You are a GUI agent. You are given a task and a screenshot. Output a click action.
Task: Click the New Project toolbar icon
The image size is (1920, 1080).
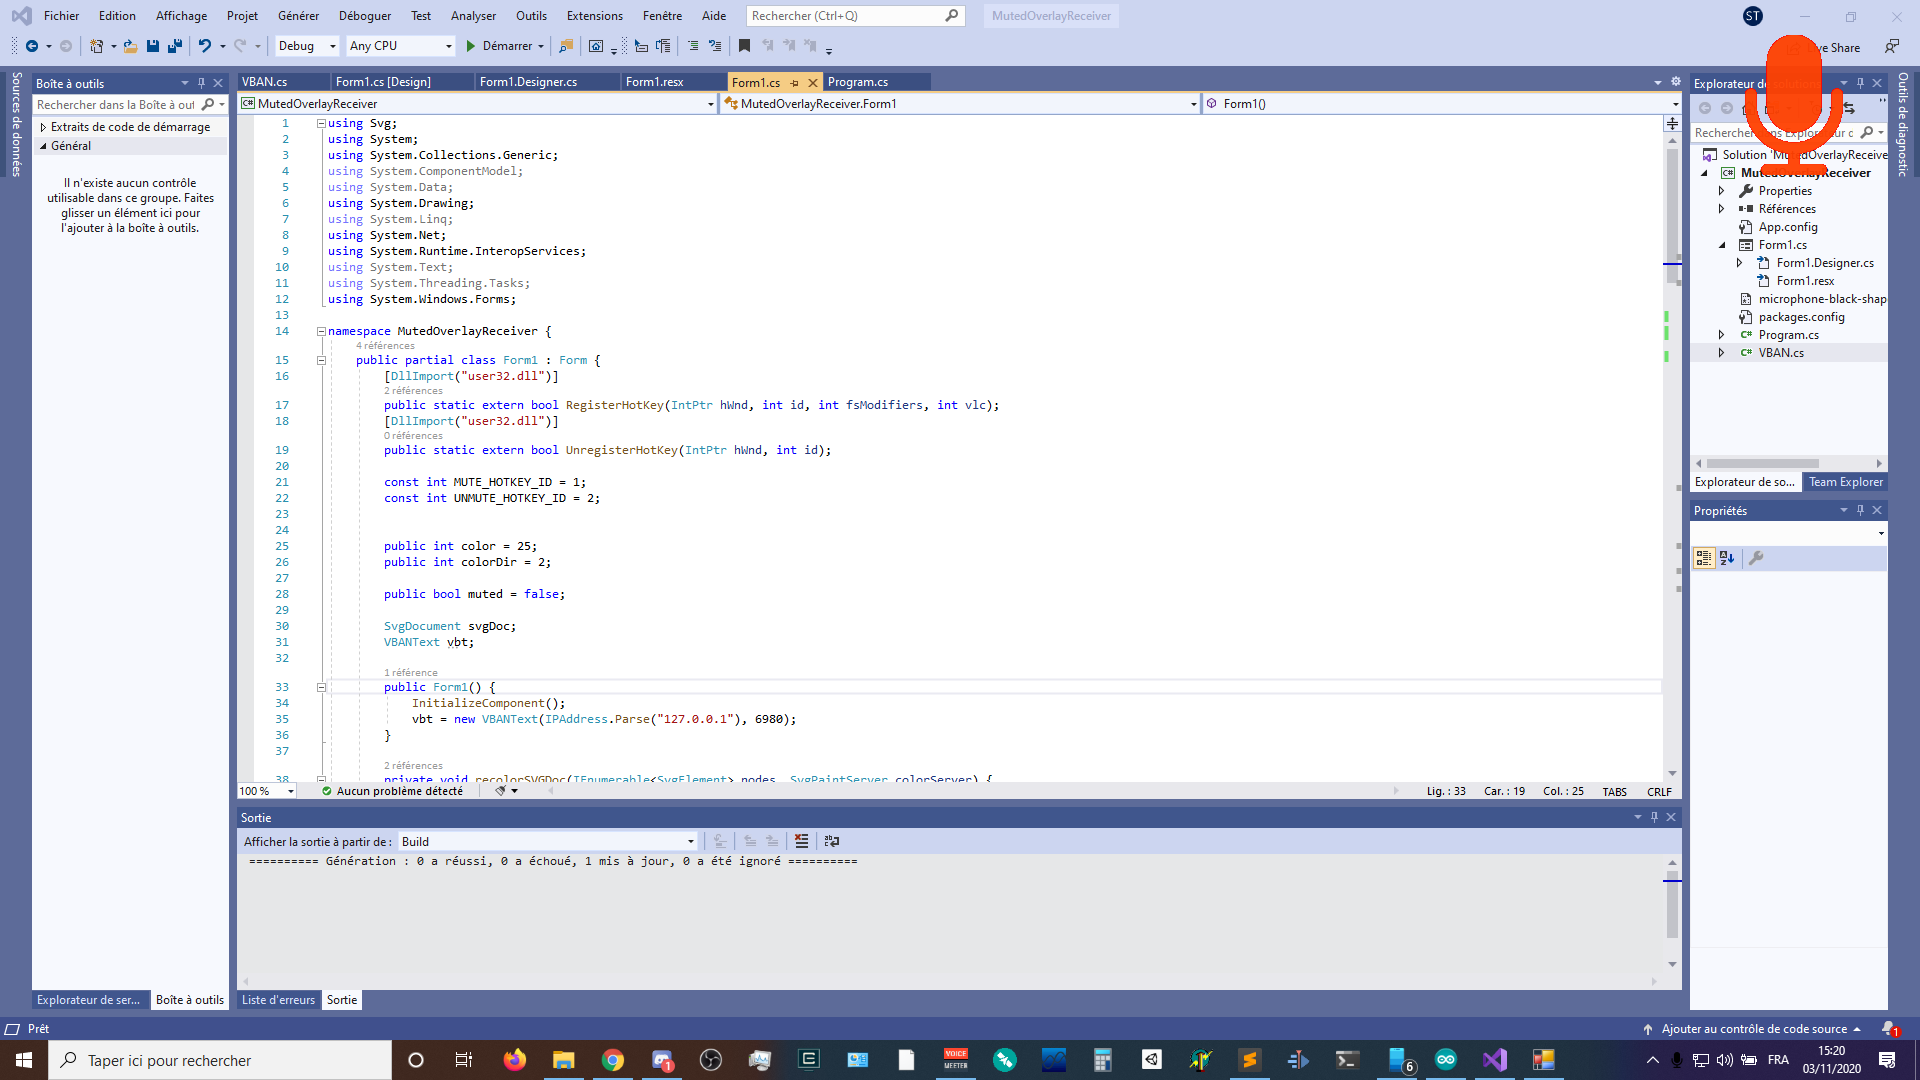96,46
